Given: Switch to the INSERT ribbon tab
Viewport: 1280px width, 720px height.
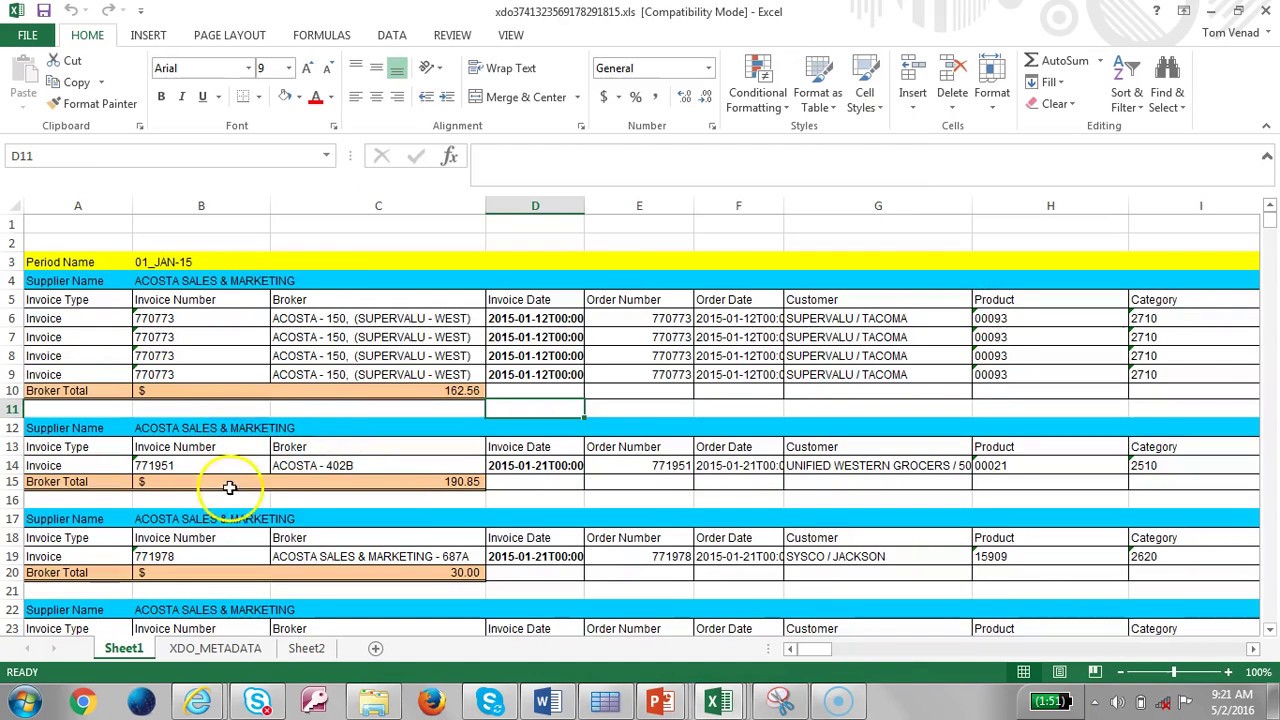Looking at the screenshot, I should tap(148, 35).
